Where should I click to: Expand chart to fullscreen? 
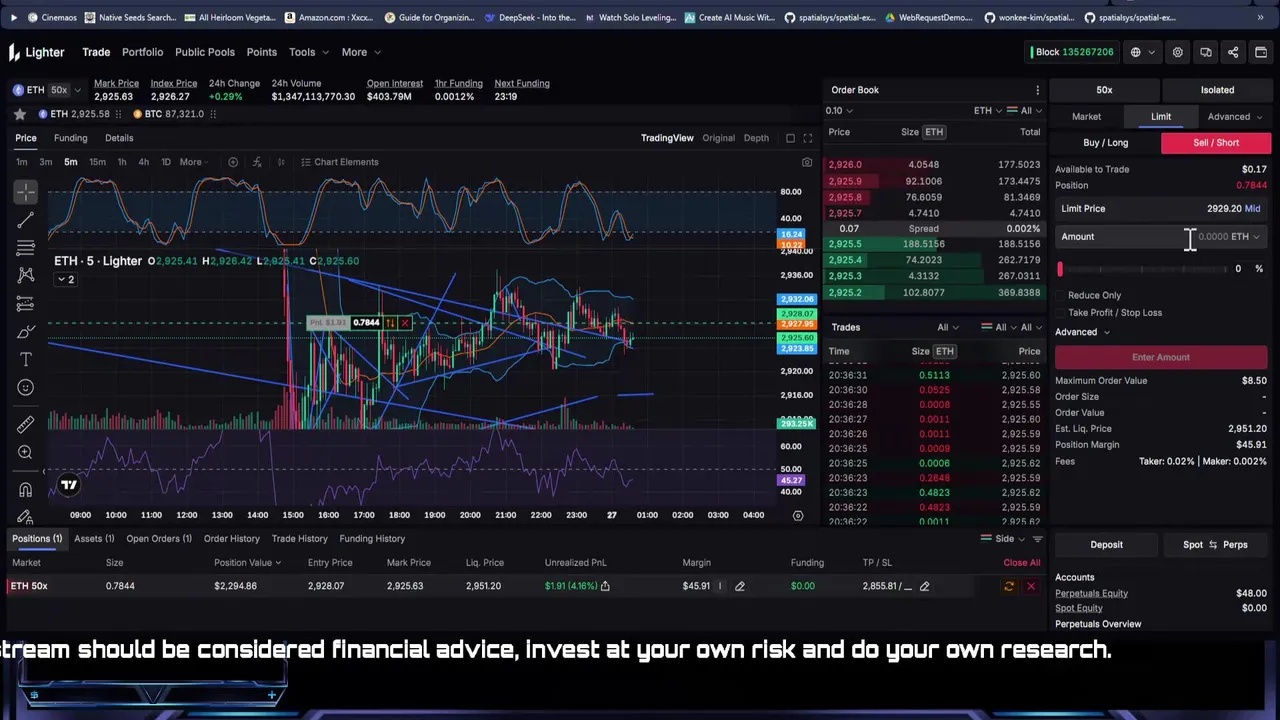click(x=808, y=138)
